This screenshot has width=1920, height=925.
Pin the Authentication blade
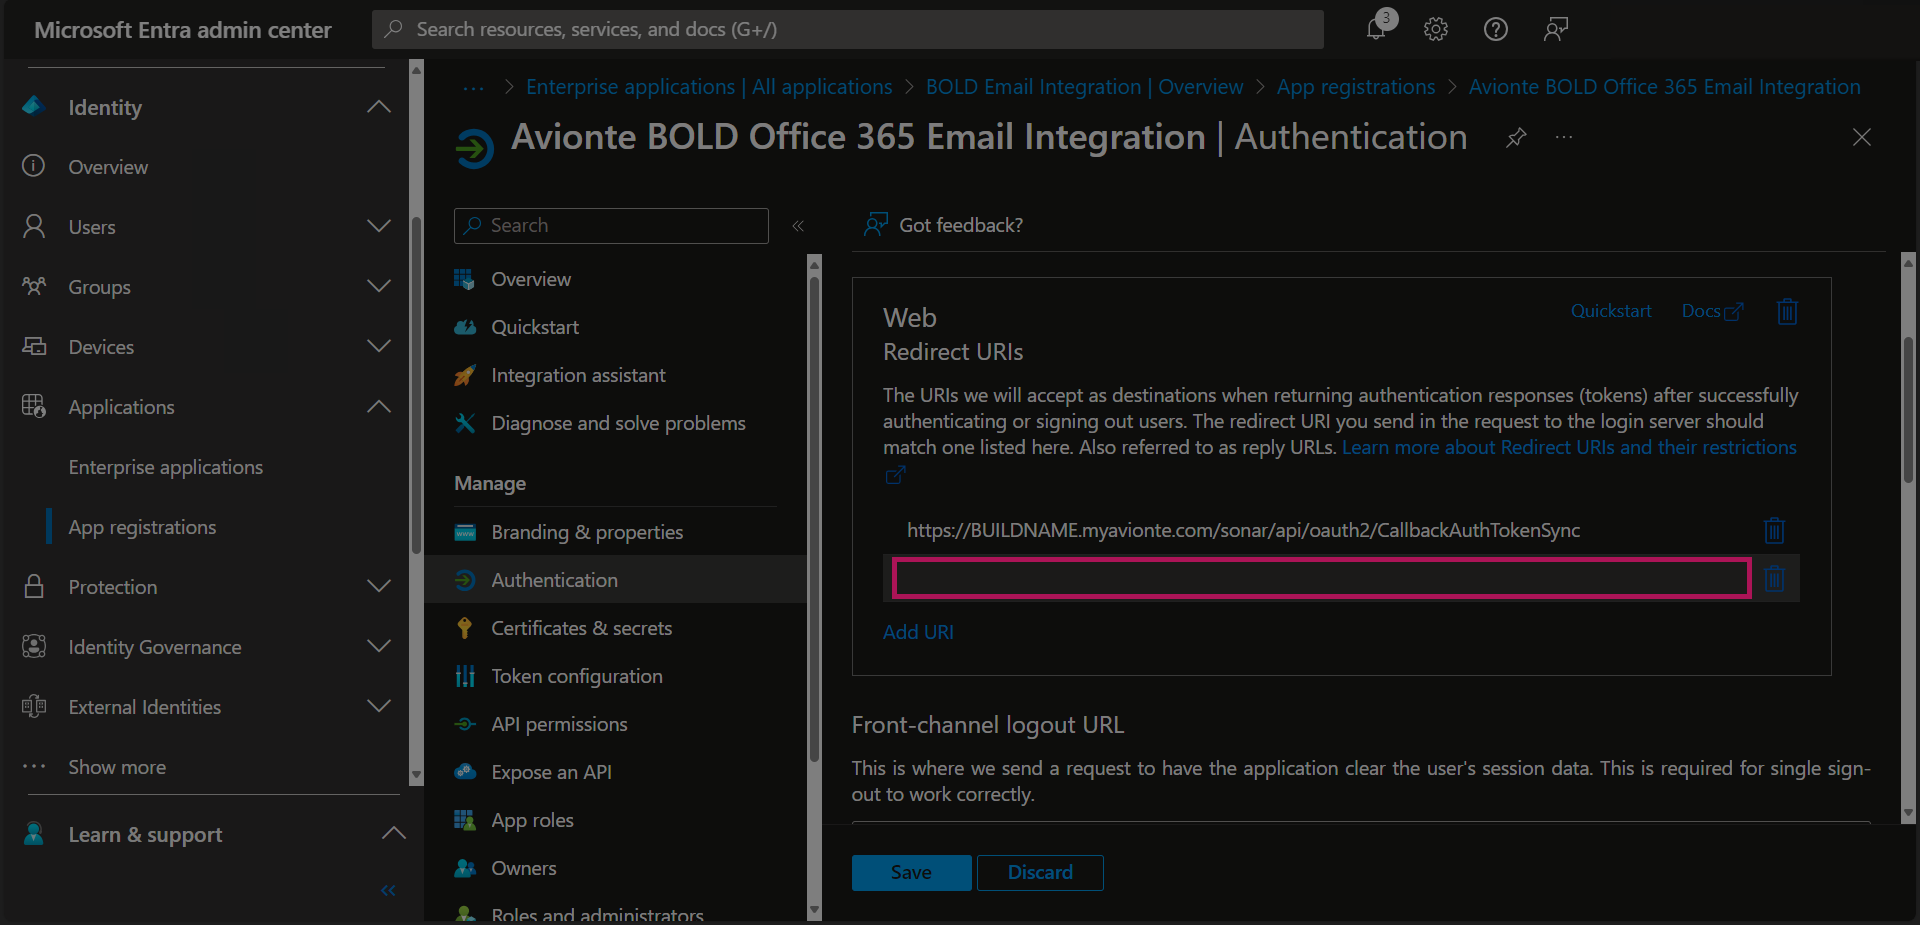1516,137
